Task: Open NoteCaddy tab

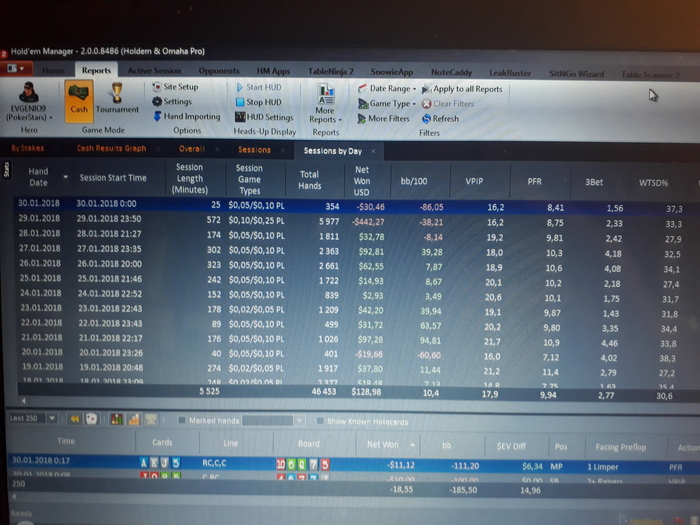Action: click(451, 72)
